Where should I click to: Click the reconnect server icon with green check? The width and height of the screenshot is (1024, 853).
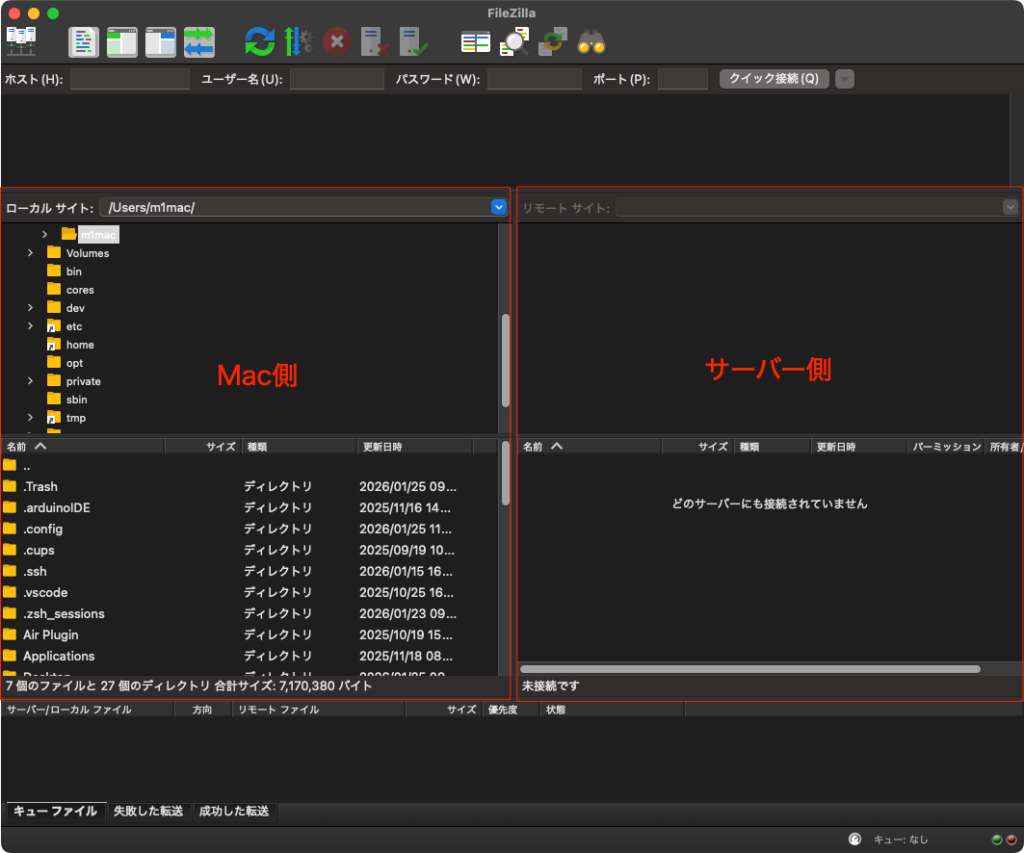414,42
